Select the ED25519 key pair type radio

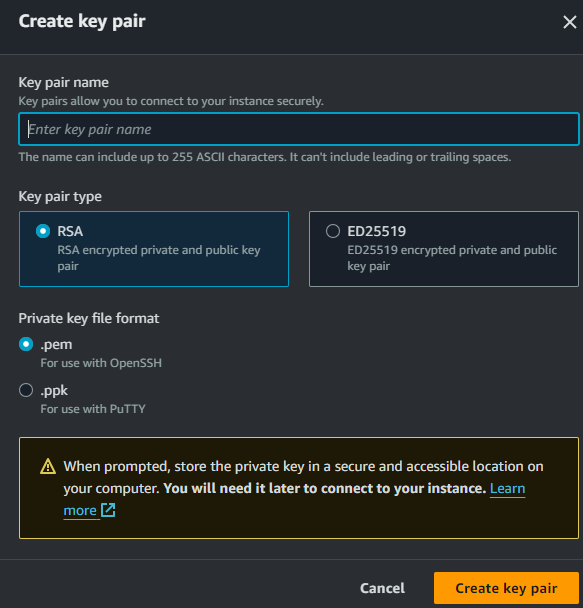333,231
